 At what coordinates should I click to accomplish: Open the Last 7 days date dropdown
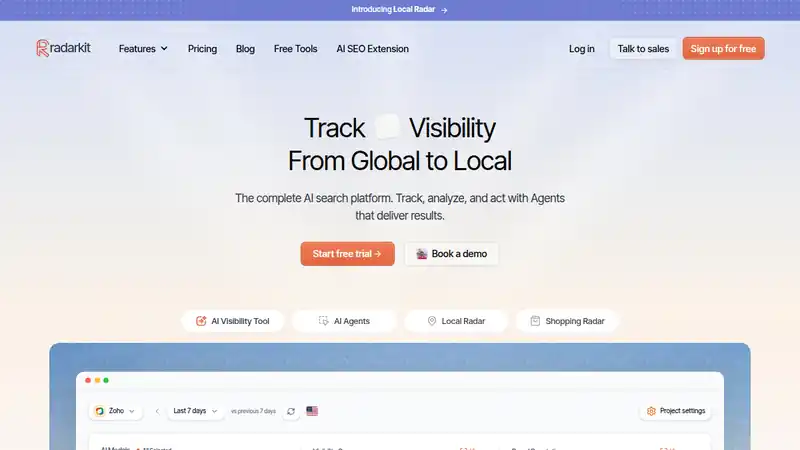tap(195, 411)
